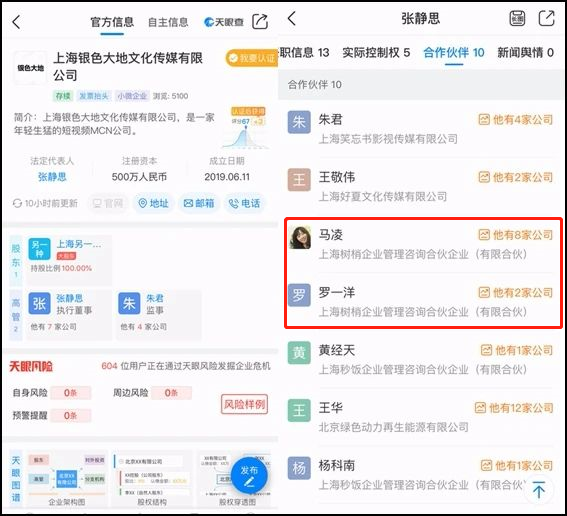Open shareholder 上海另一… link
567x516 pixels.
point(79,244)
